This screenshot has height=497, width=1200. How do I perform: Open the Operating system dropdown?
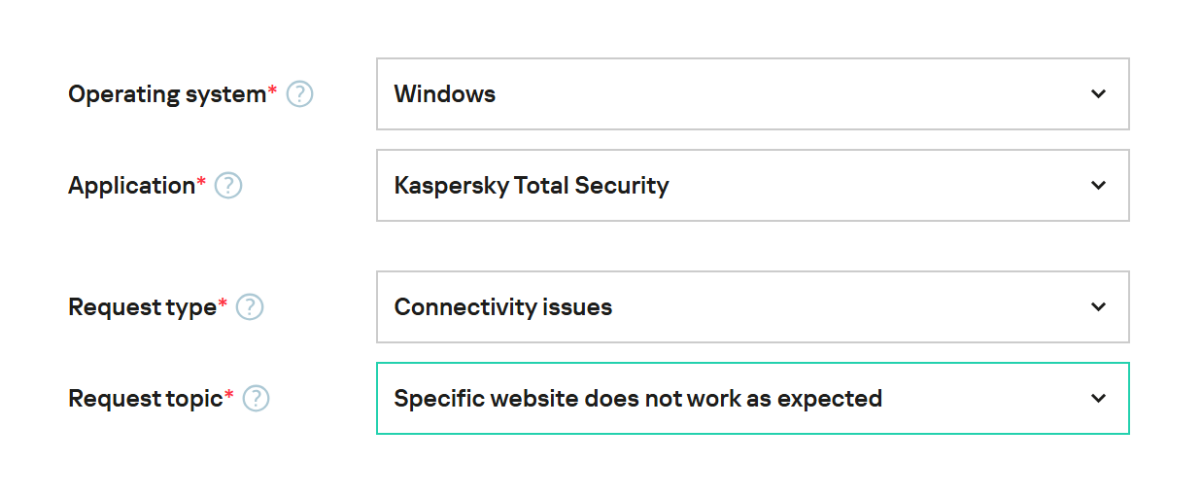point(752,94)
